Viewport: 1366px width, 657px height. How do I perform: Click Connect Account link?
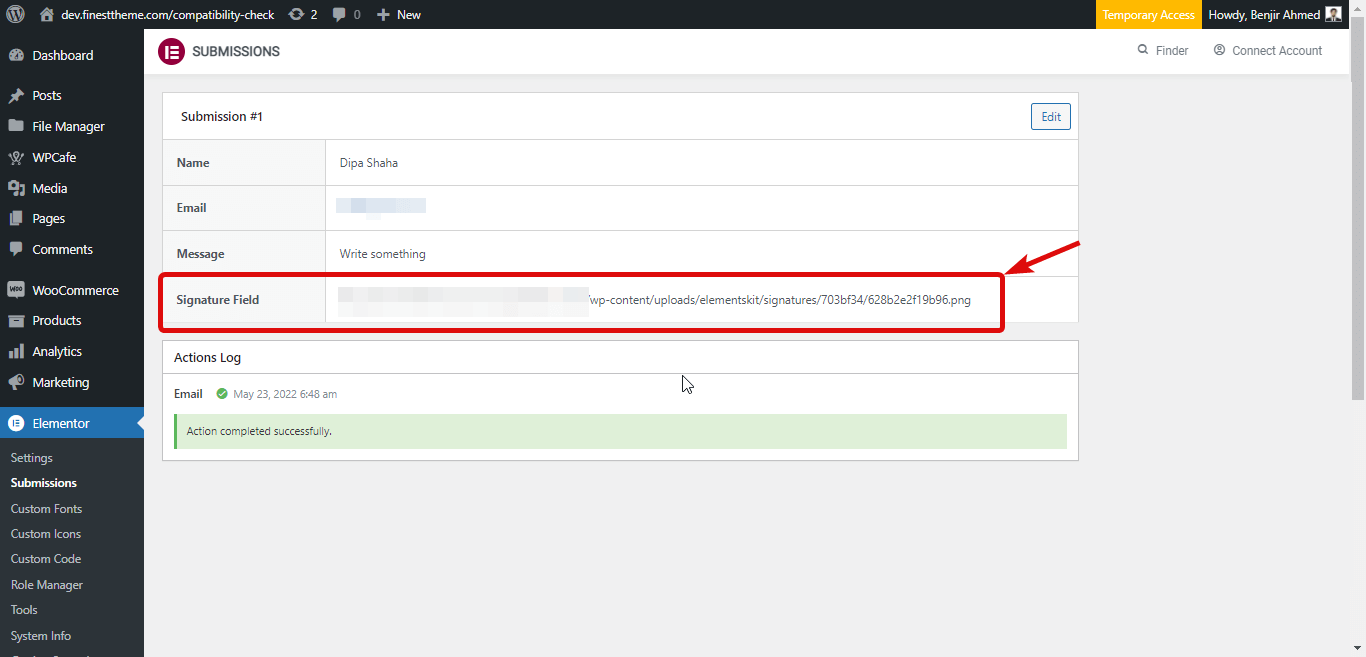tap(1268, 51)
